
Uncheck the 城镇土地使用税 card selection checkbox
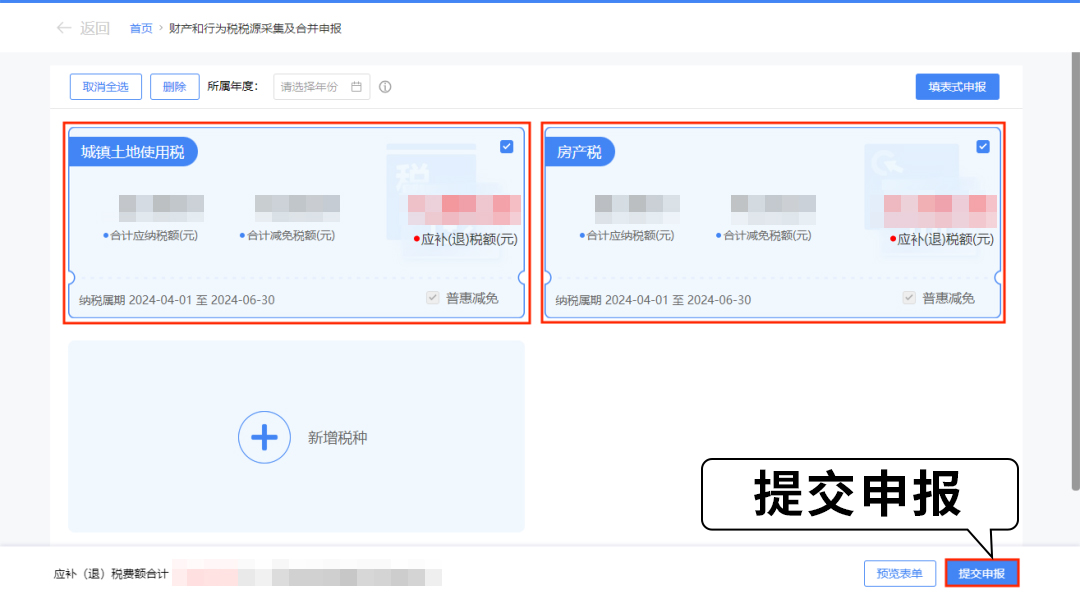(x=506, y=146)
